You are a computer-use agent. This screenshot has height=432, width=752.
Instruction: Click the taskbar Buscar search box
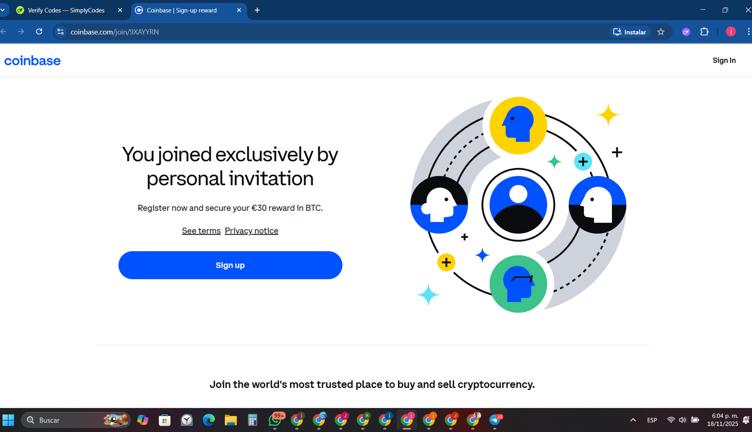(76, 420)
